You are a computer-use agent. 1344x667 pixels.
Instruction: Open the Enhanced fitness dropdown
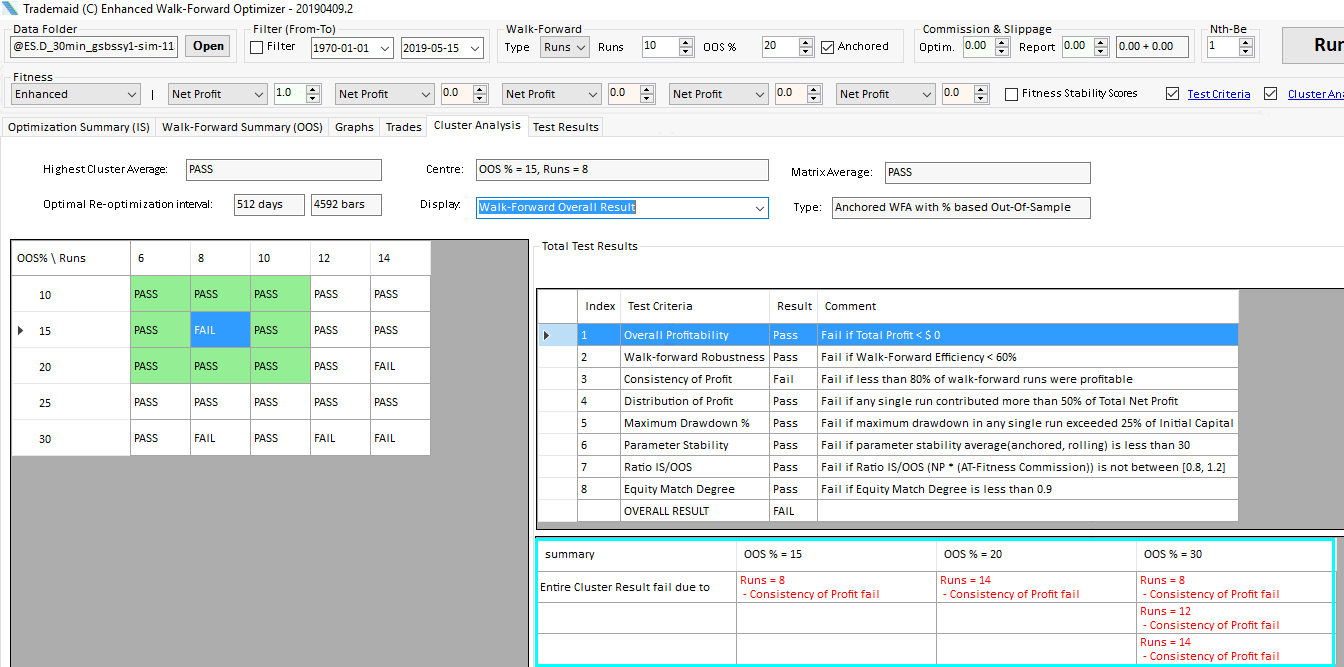132,94
